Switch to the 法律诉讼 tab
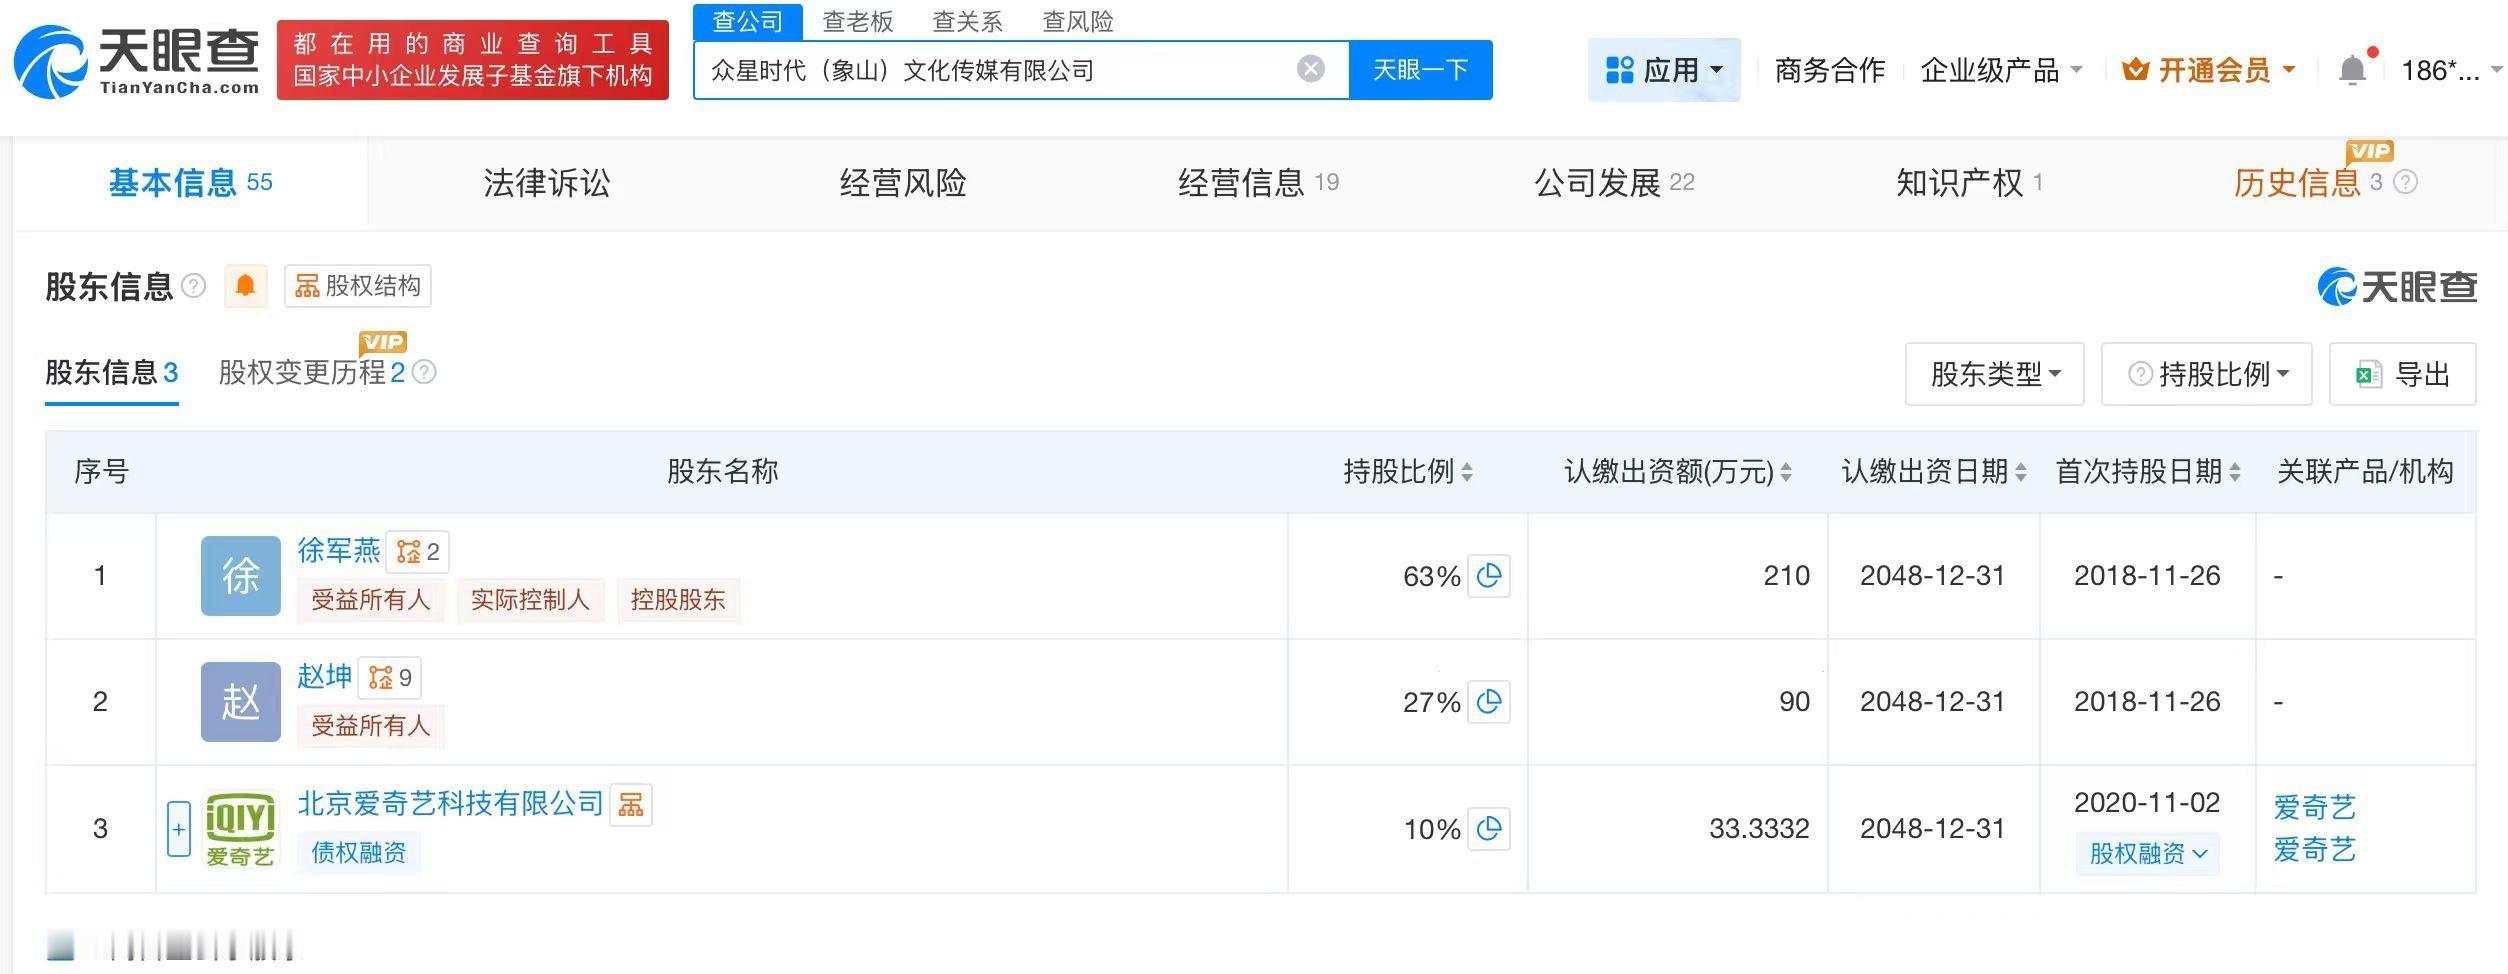2508x974 pixels. pyautogui.click(x=546, y=183)
